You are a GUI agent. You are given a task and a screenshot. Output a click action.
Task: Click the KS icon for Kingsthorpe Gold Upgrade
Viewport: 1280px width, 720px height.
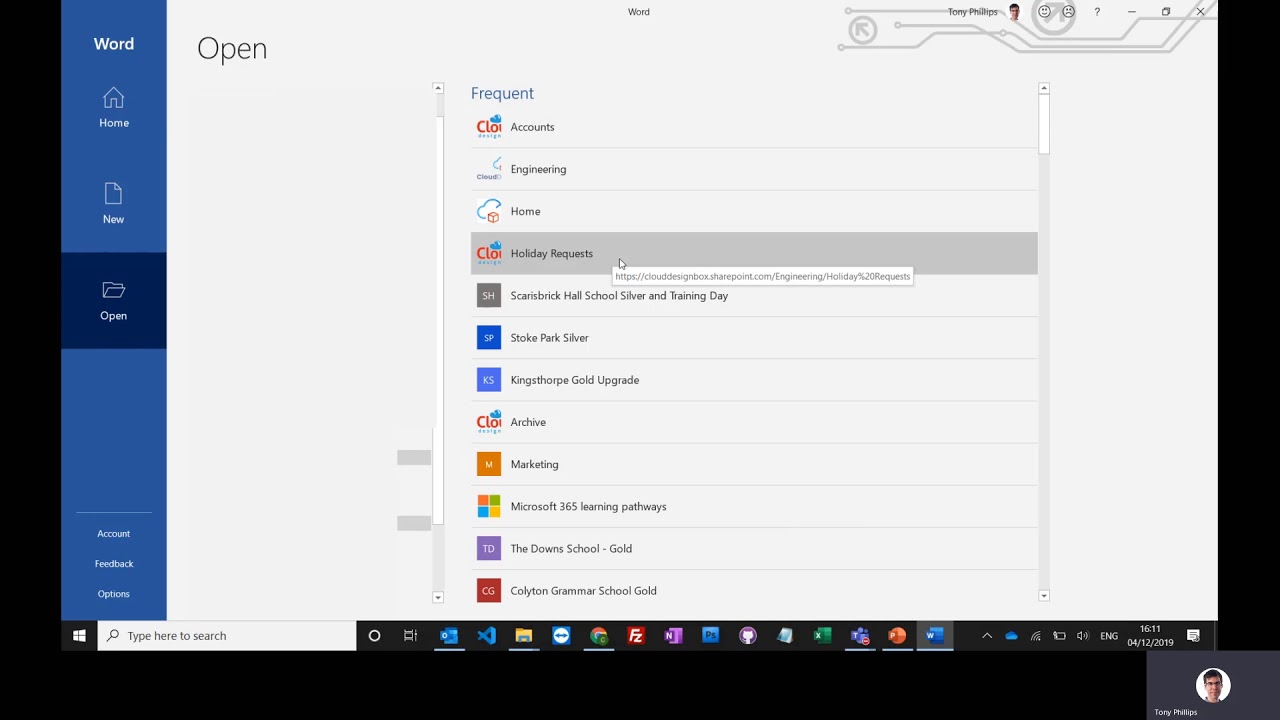[x=488, y=380]
